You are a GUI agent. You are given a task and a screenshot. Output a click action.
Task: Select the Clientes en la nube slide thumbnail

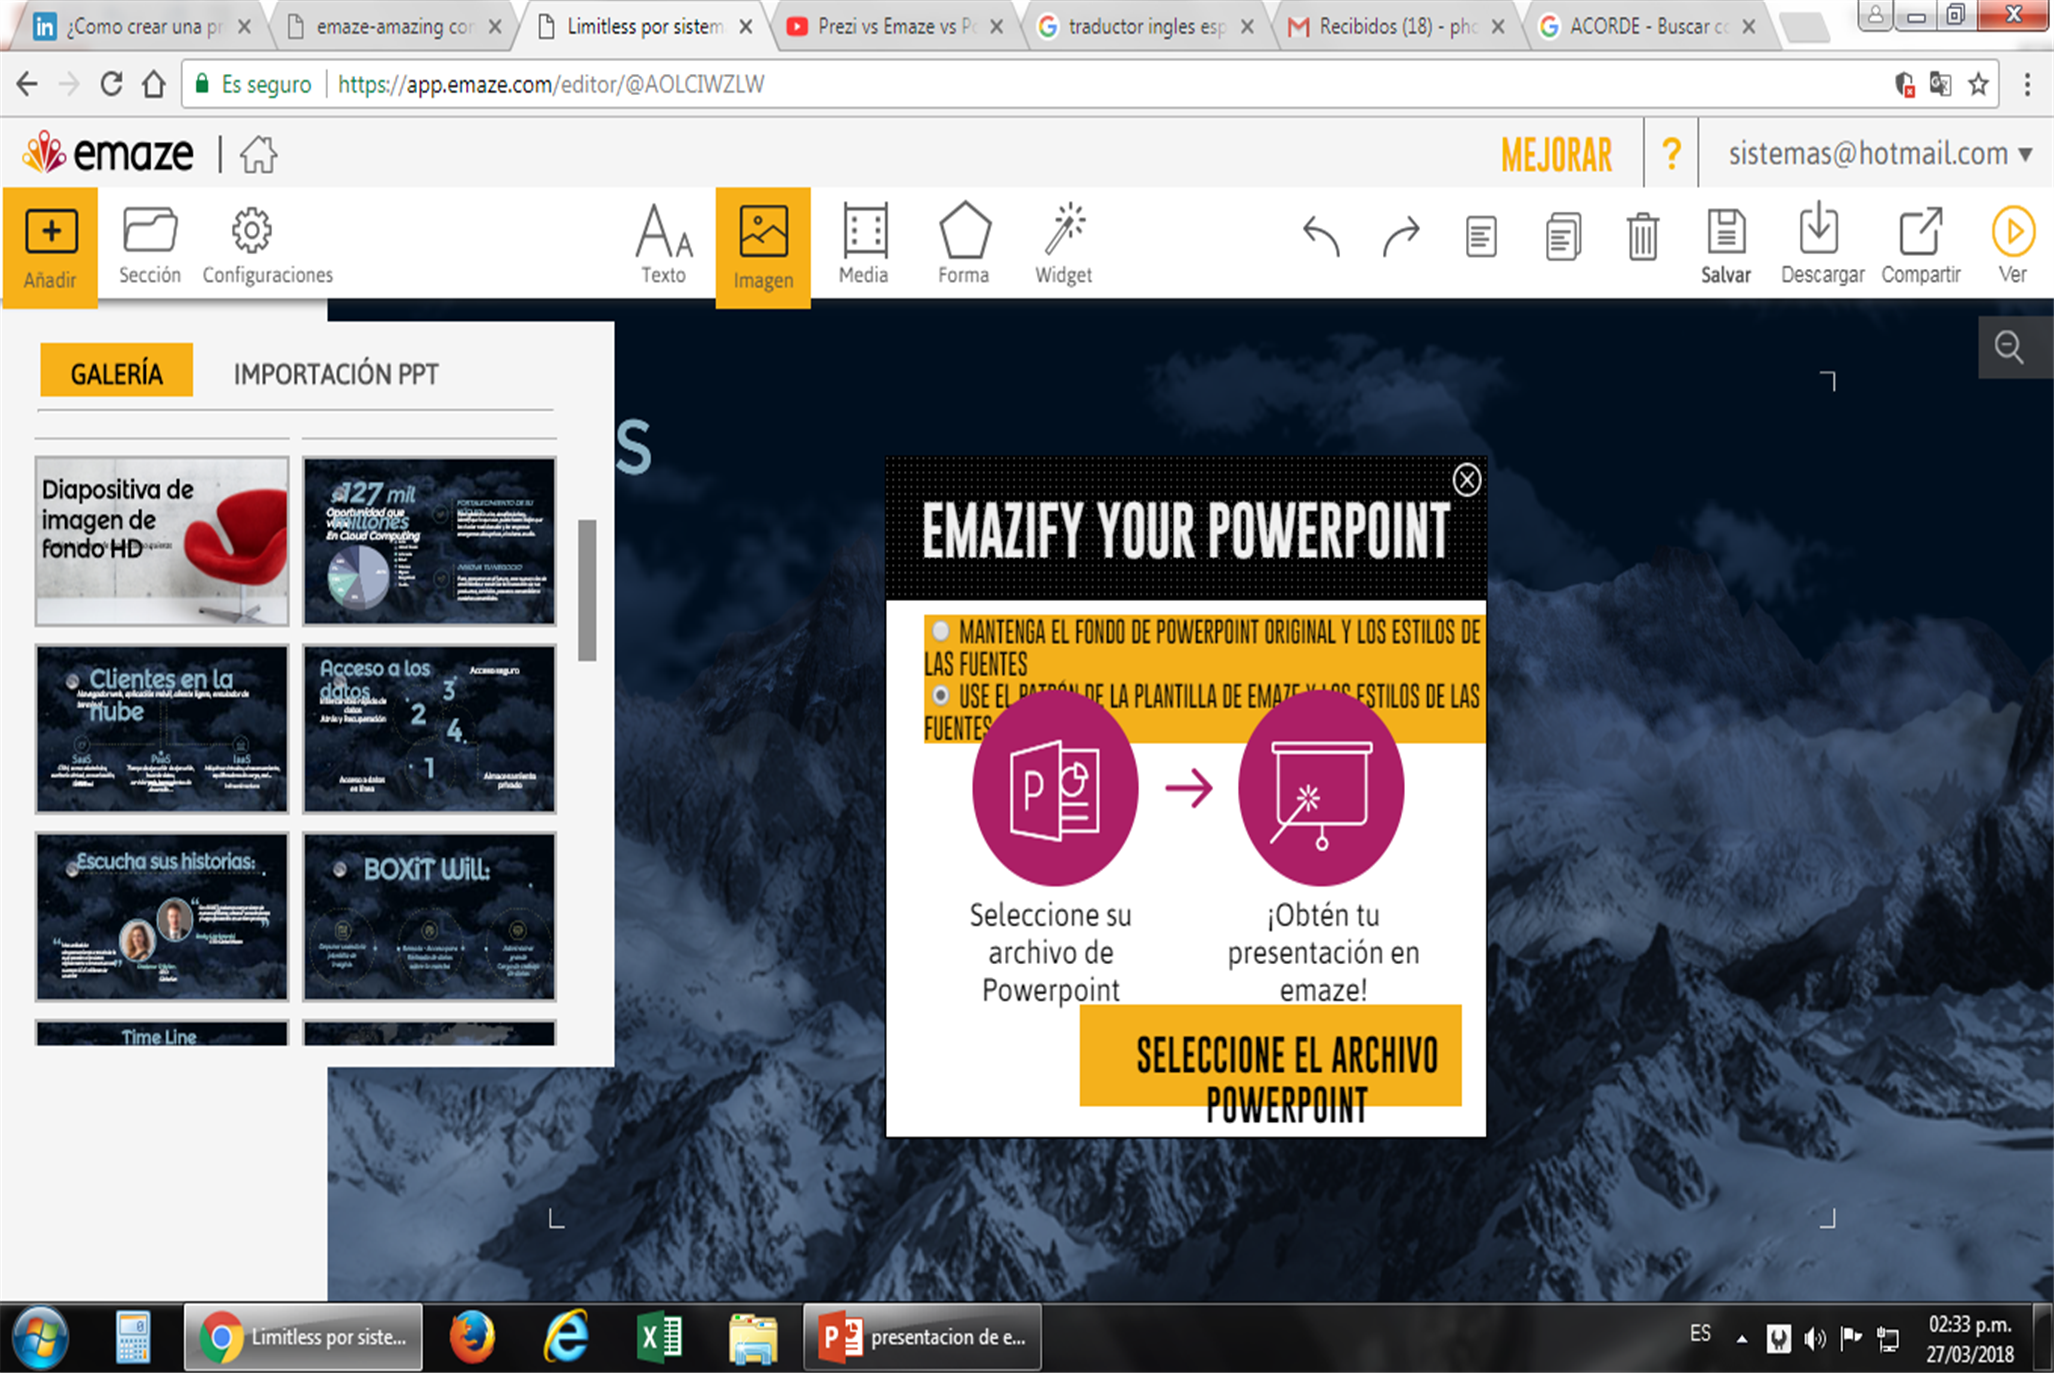click(x=162, y=728)
